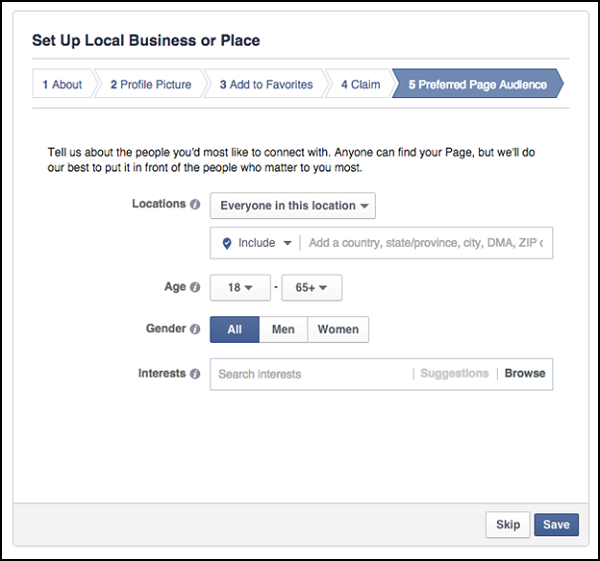The width and height of the screenshot is (600, 561).
Task: Choose Men as target gender
Action: [x=283, y=330]
